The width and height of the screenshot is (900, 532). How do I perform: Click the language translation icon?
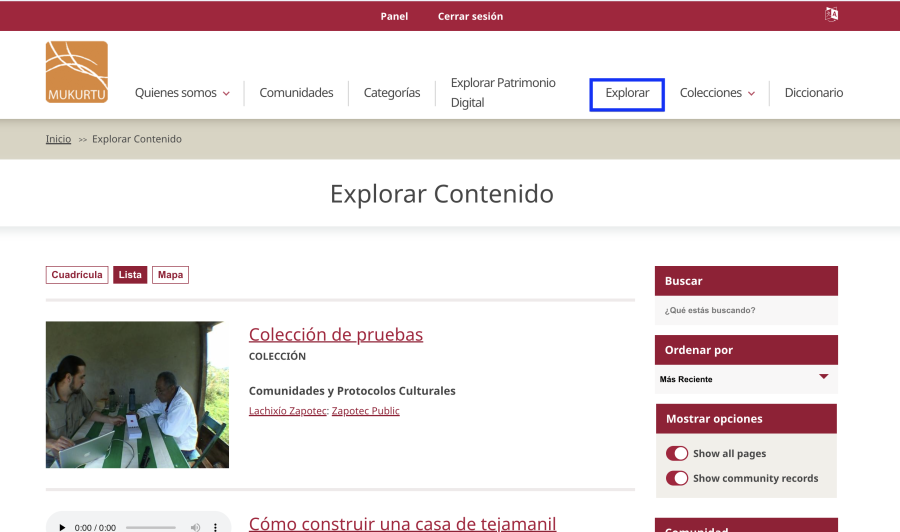click(x=831, y=14)
